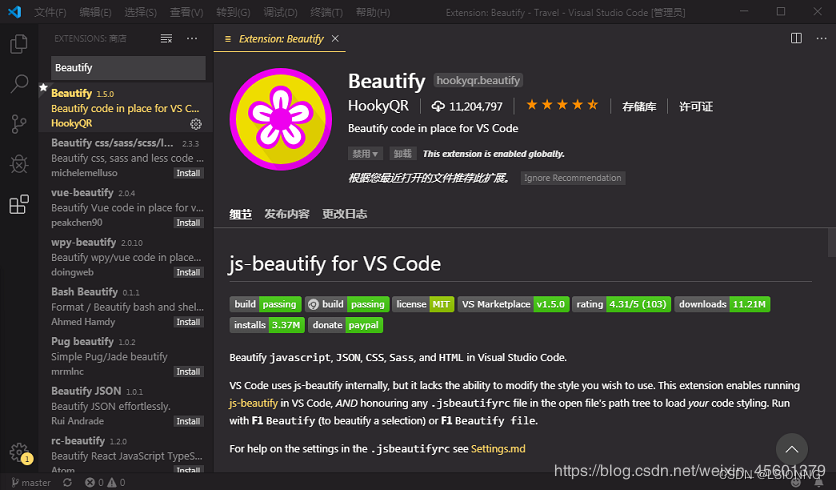
Task: Open the 终端(T) menu
Action: pos(326,12)
